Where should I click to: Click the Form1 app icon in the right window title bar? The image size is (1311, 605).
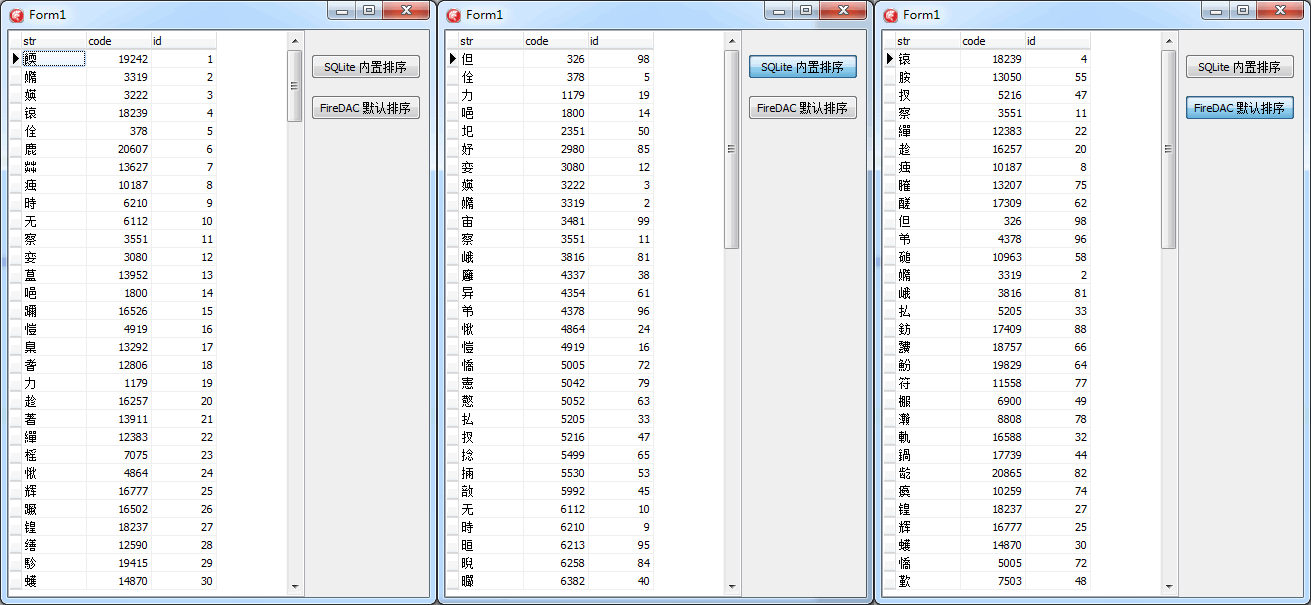890,14
